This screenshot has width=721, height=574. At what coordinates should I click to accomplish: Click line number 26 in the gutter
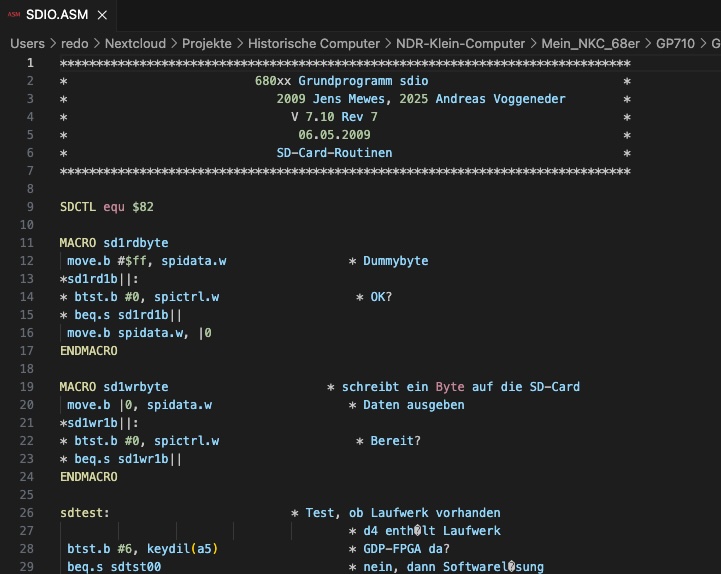click(x=27, y=513)
